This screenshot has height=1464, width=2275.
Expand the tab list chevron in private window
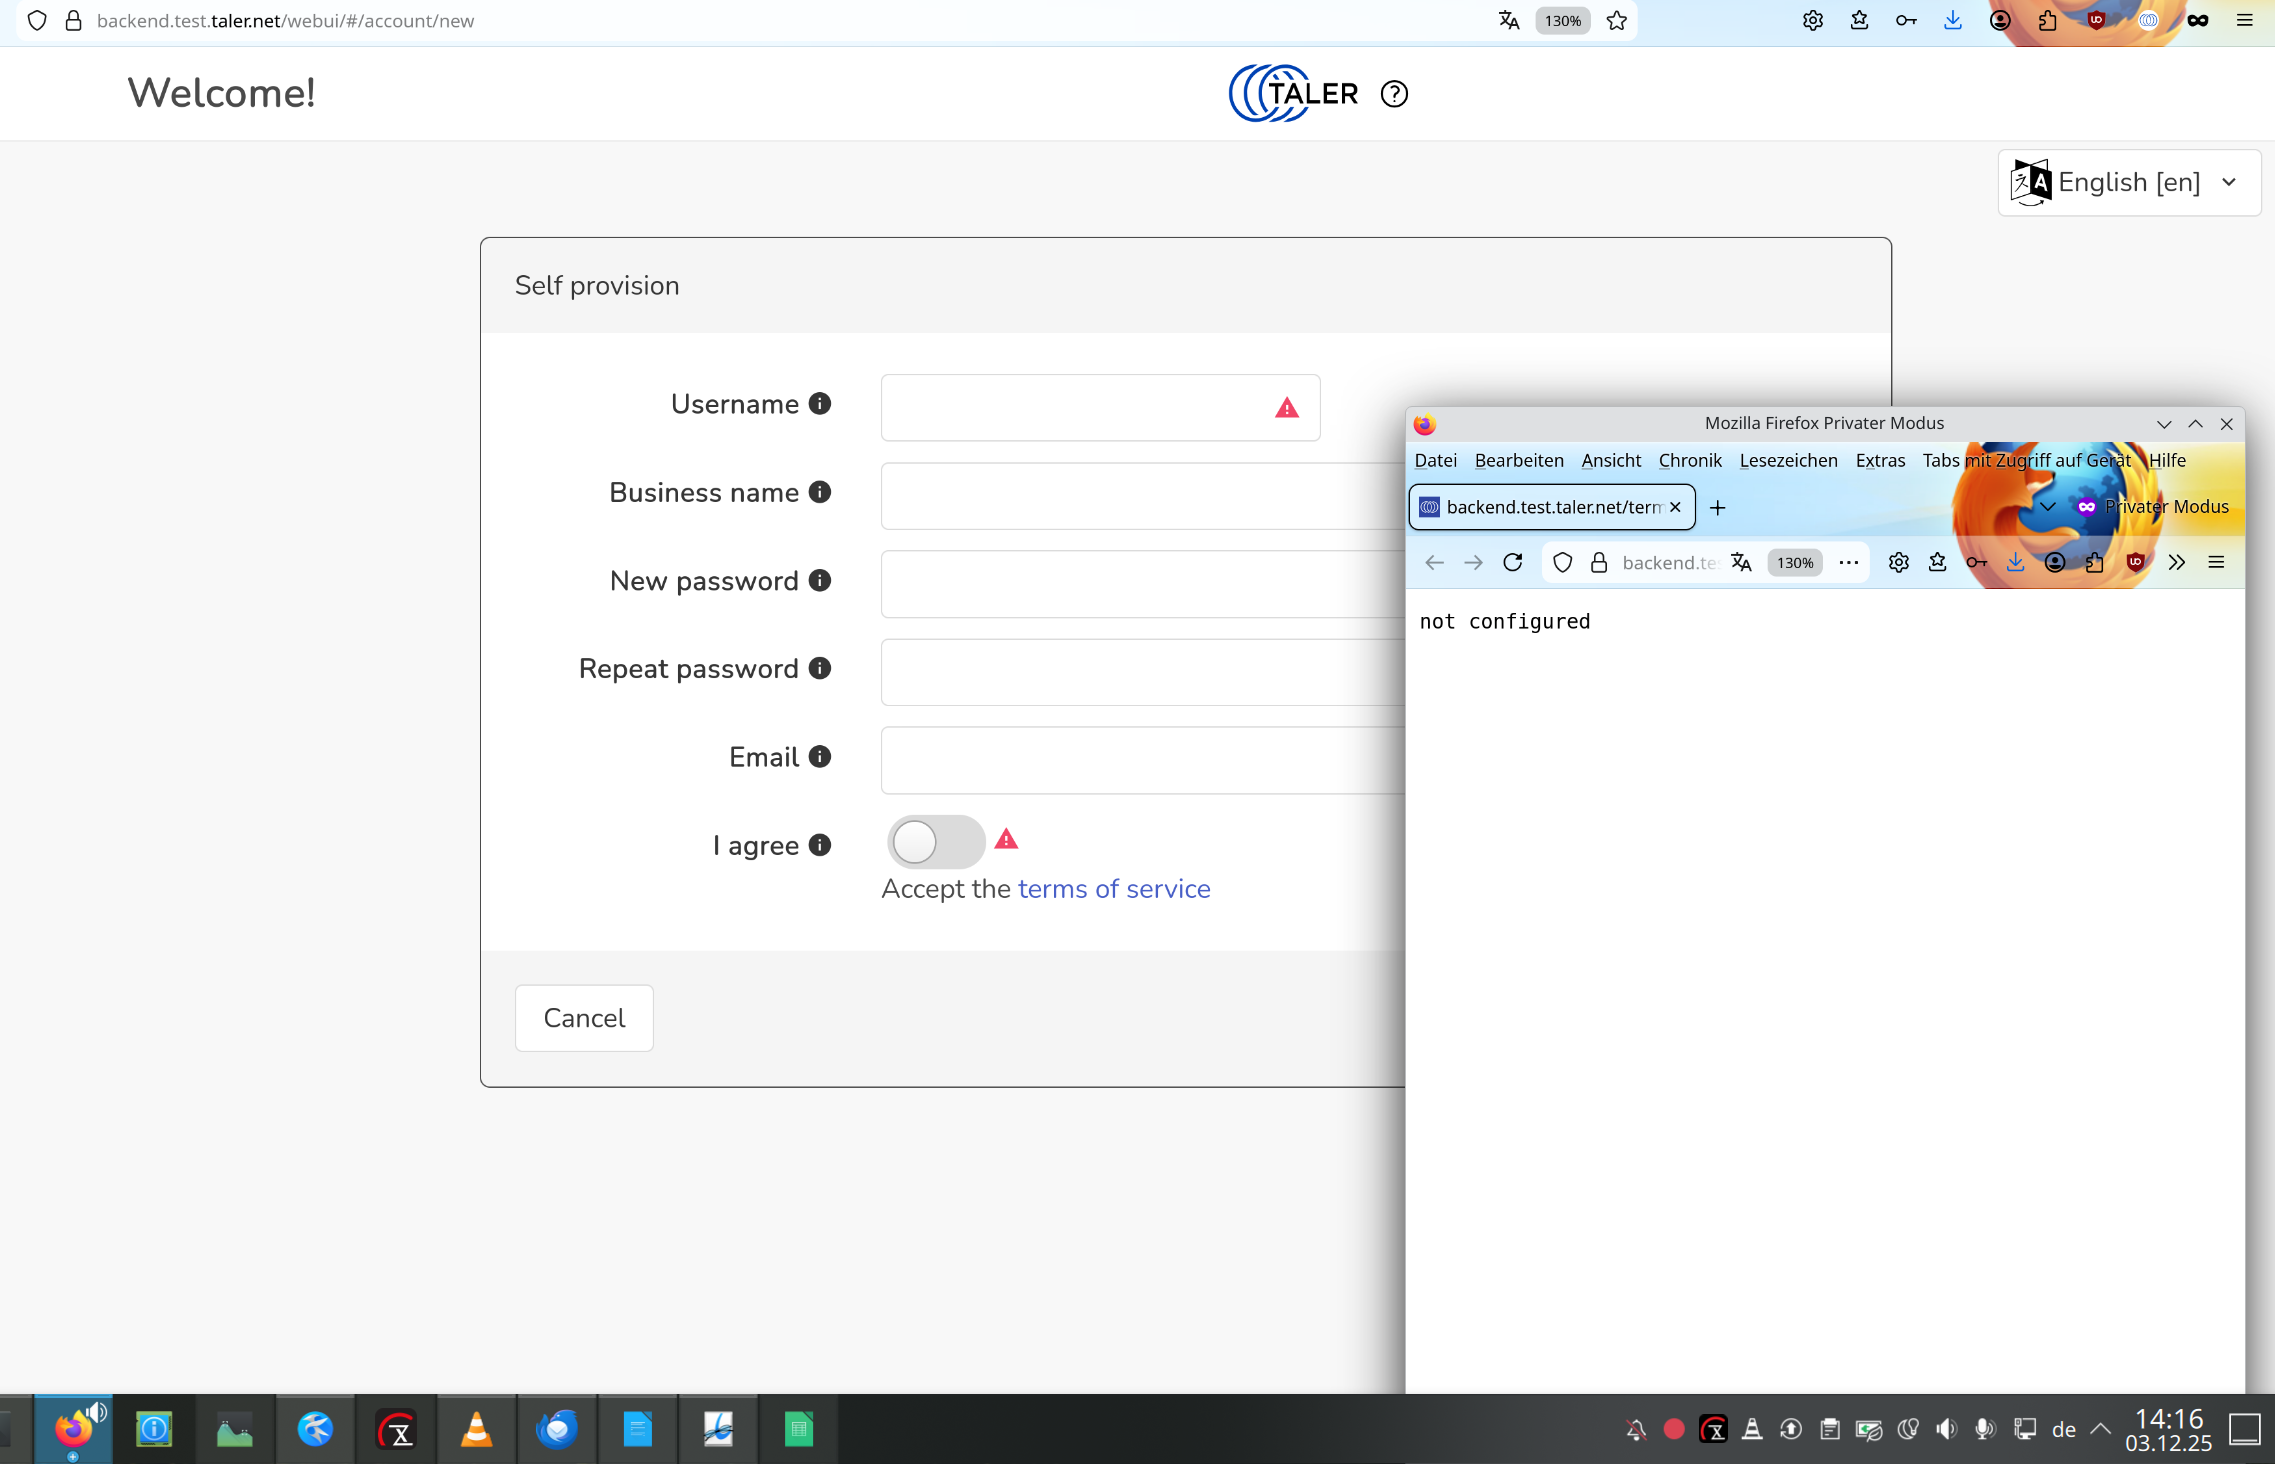pyautogui.click(x=2047, y=507)
